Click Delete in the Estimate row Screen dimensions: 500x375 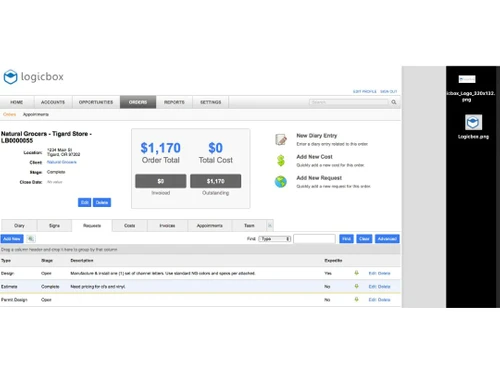coord(384,286)
